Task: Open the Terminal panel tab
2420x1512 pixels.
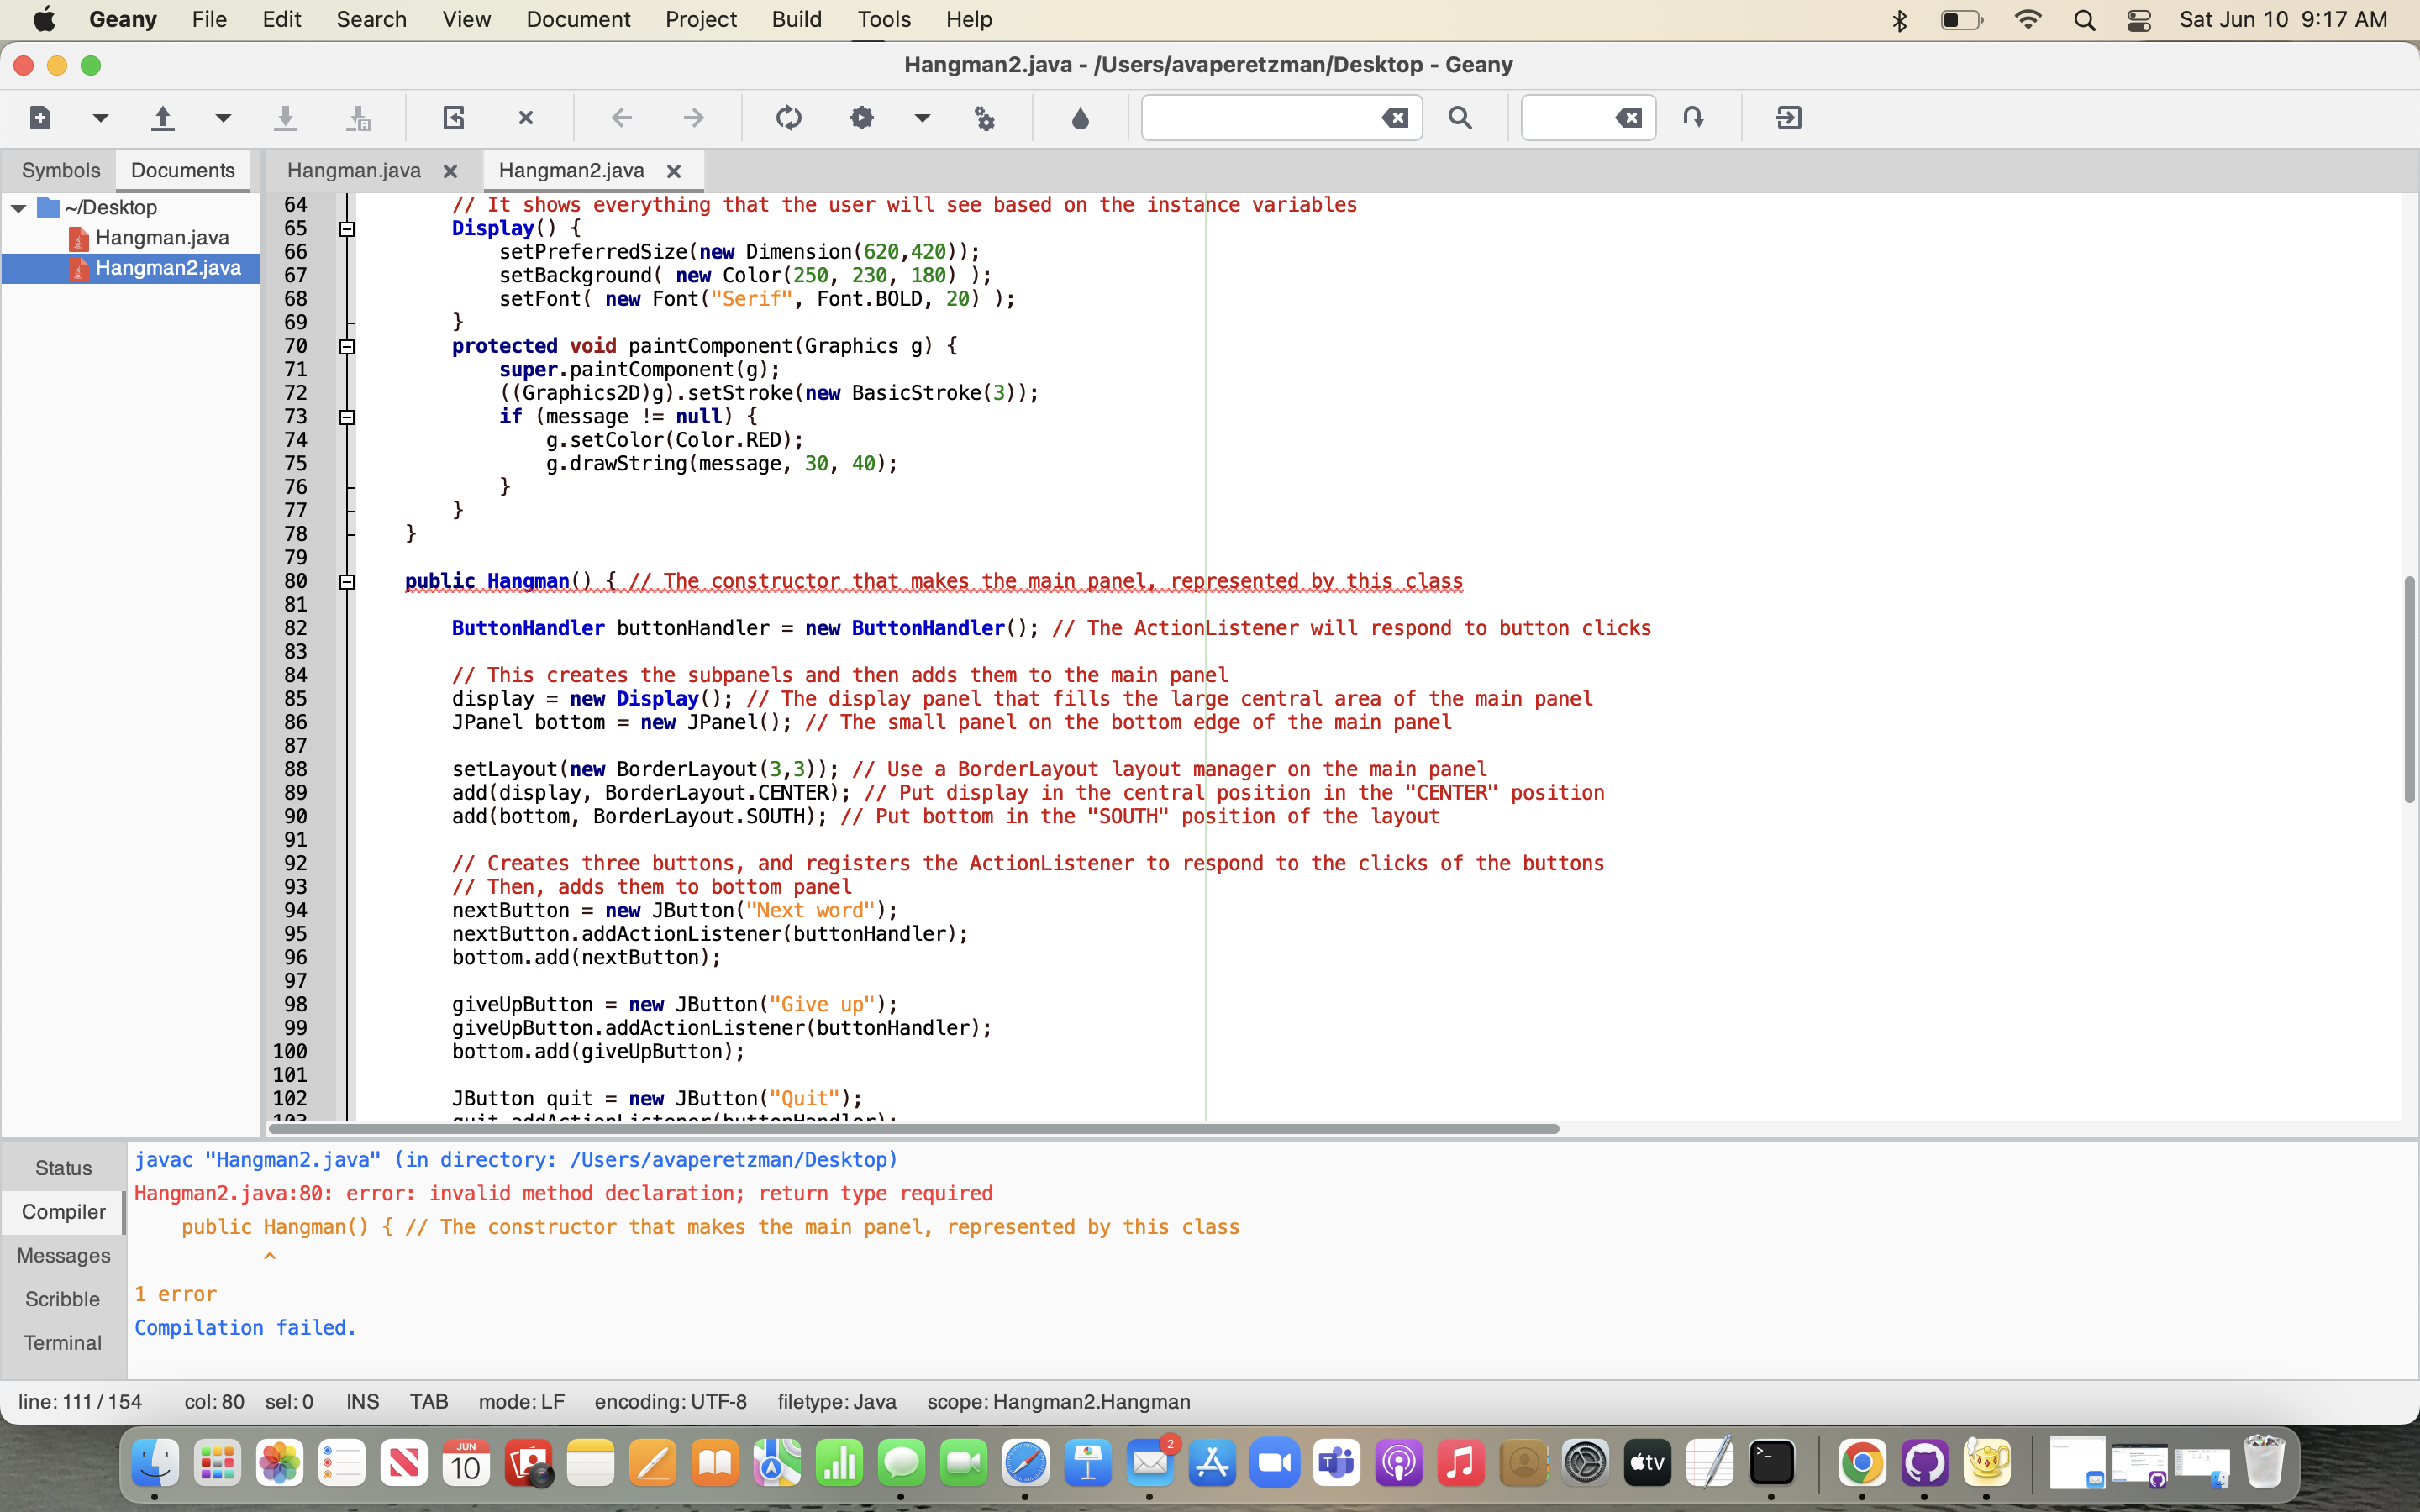Action: tap(62, 1343)
